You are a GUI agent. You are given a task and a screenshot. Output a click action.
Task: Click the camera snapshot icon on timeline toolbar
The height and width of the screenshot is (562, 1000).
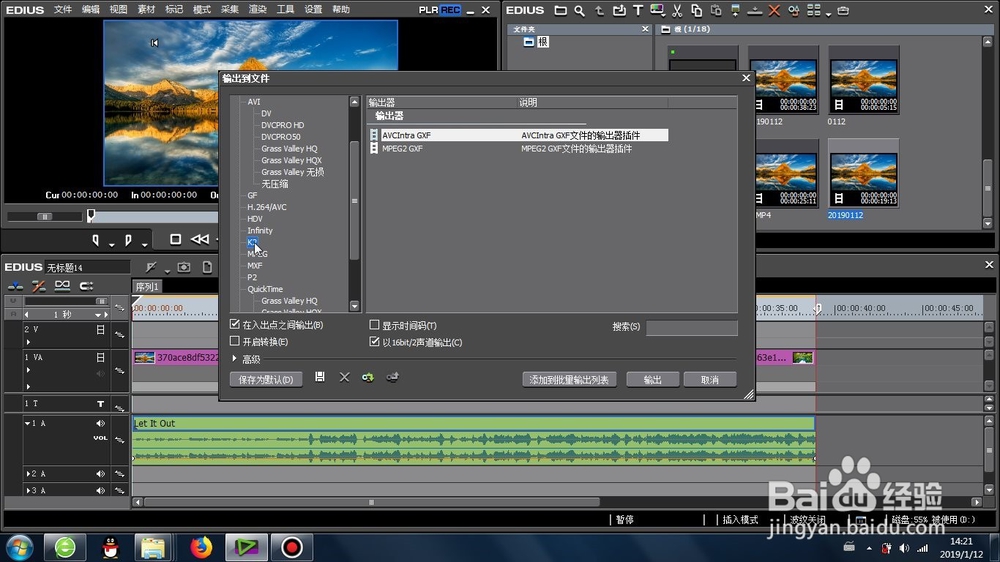(x=184, y=267)
